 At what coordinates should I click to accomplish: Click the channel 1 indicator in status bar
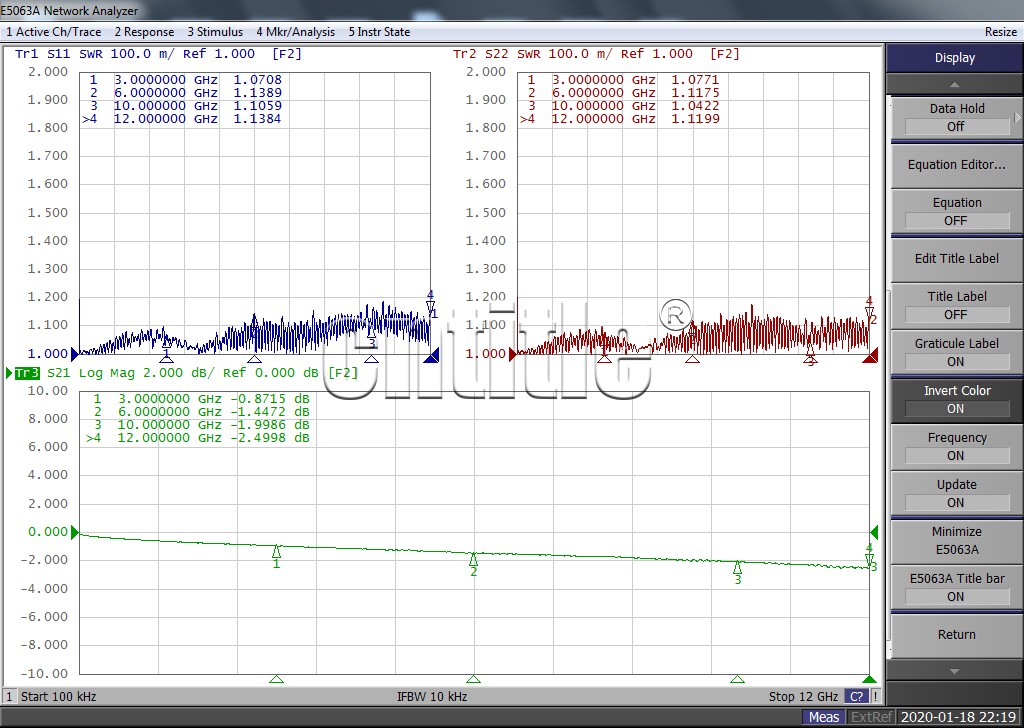[9, 697]
